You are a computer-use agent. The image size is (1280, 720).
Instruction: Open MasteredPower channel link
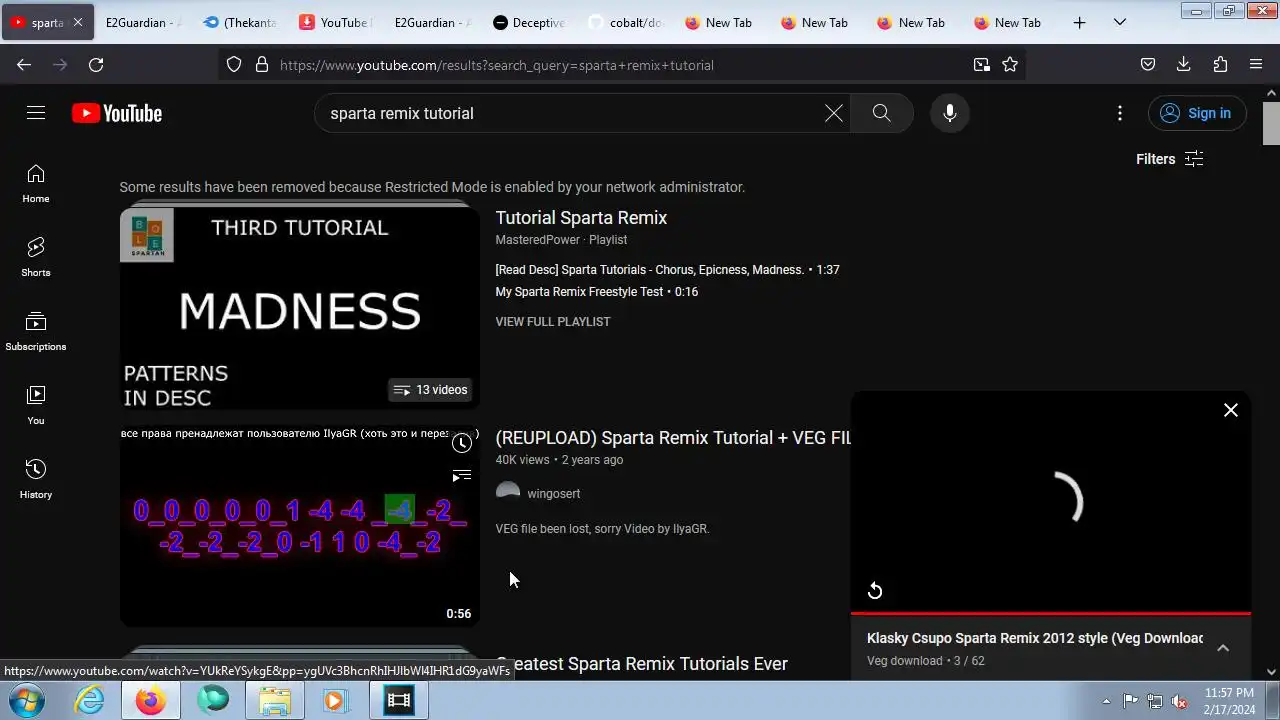[538, 240]
